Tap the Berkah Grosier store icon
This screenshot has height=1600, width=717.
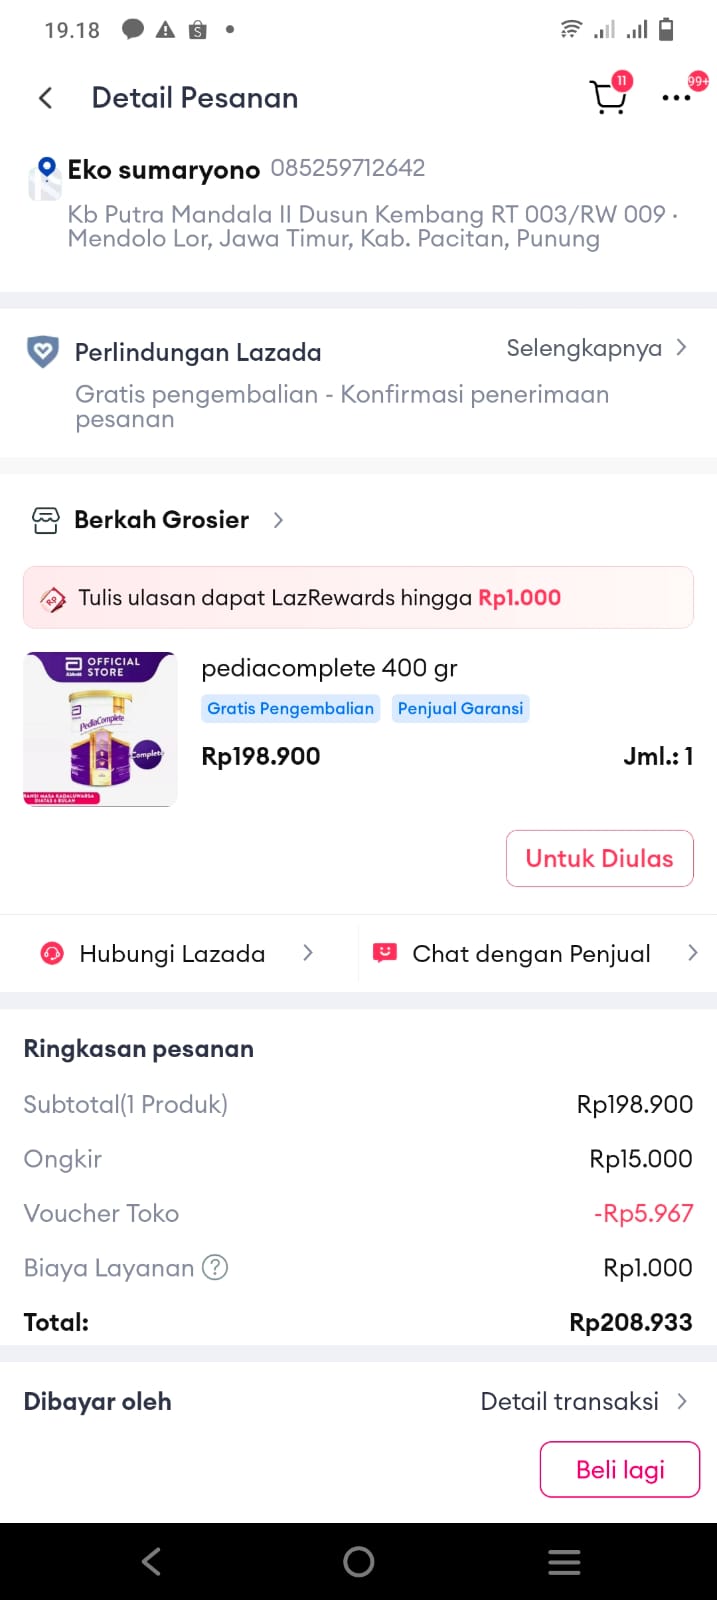[x=46, y=520]
